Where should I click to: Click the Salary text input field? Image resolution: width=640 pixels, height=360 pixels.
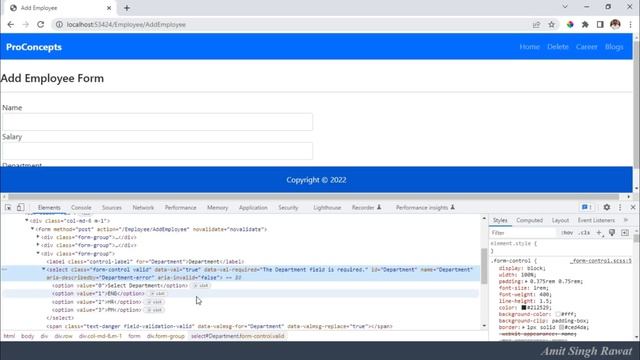158,151
